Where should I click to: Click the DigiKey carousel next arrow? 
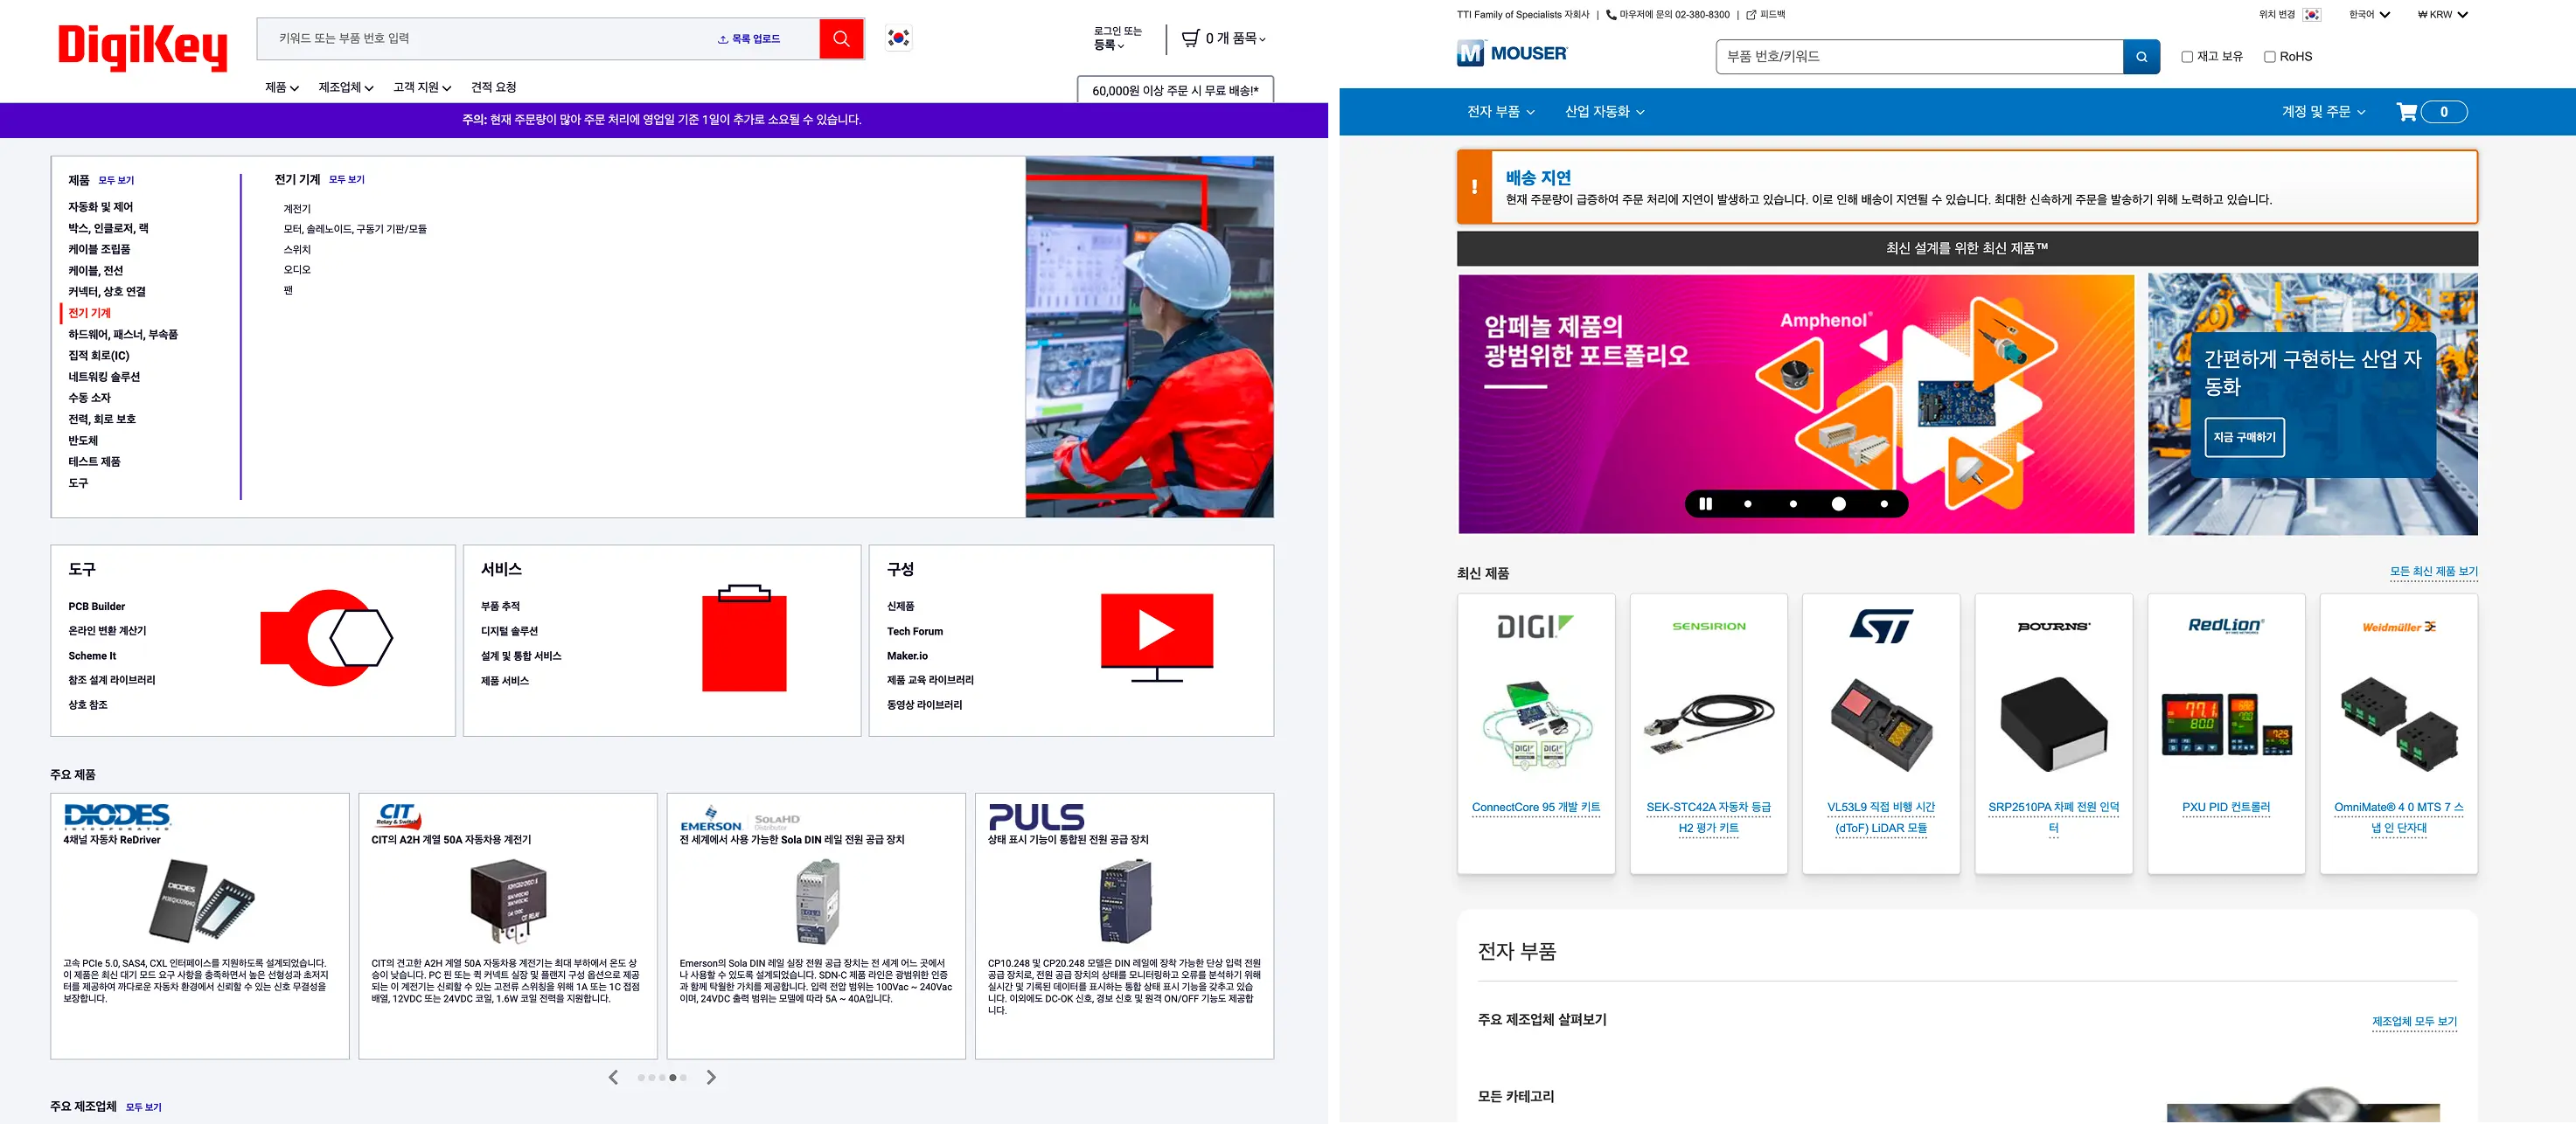coord(711,1077)
